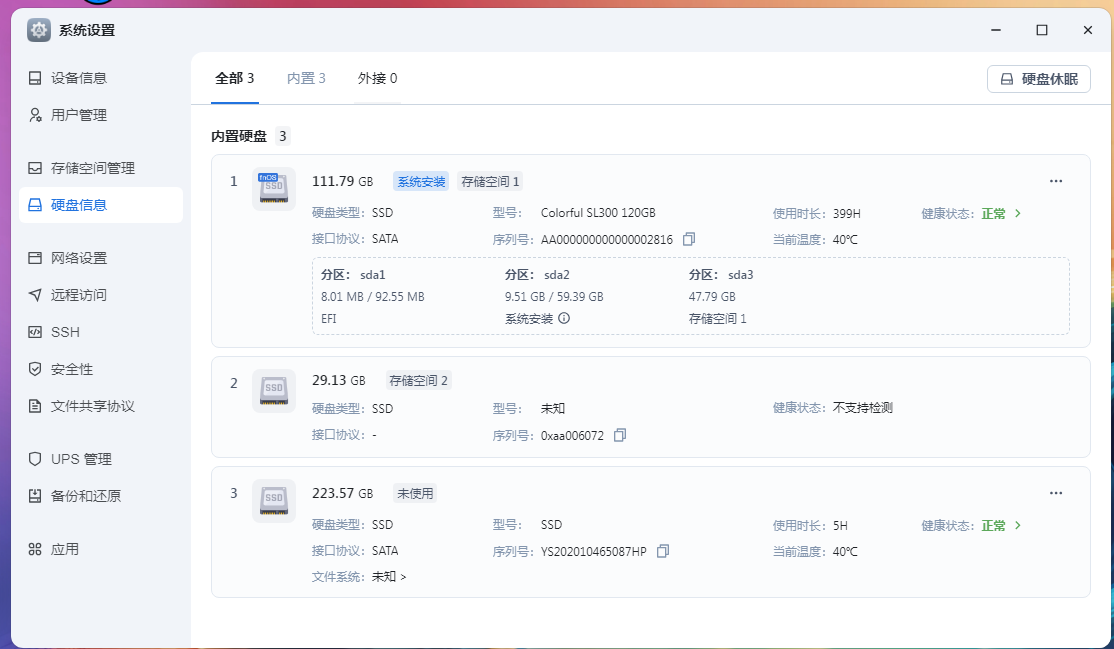The image size is (1114, 649).
Task: Click the UPS 管理 shield icon
Action: pyautogui.click(x=35, y=458)
